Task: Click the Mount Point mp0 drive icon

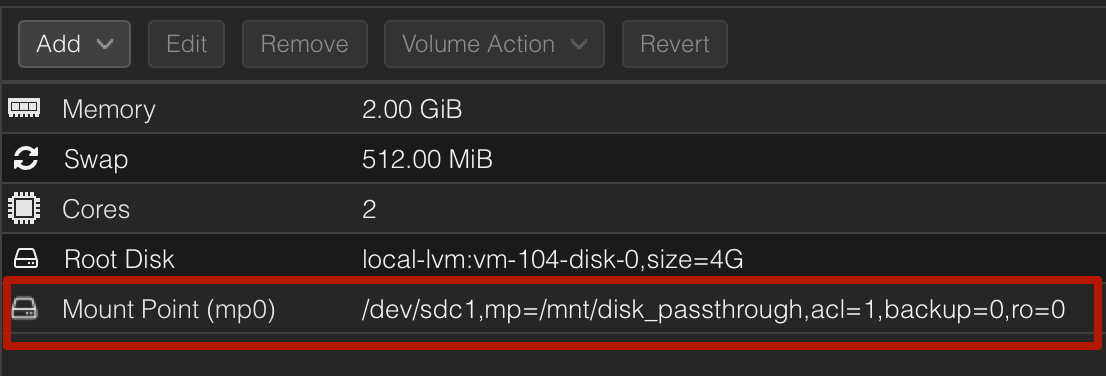Action: pos(25,309)
